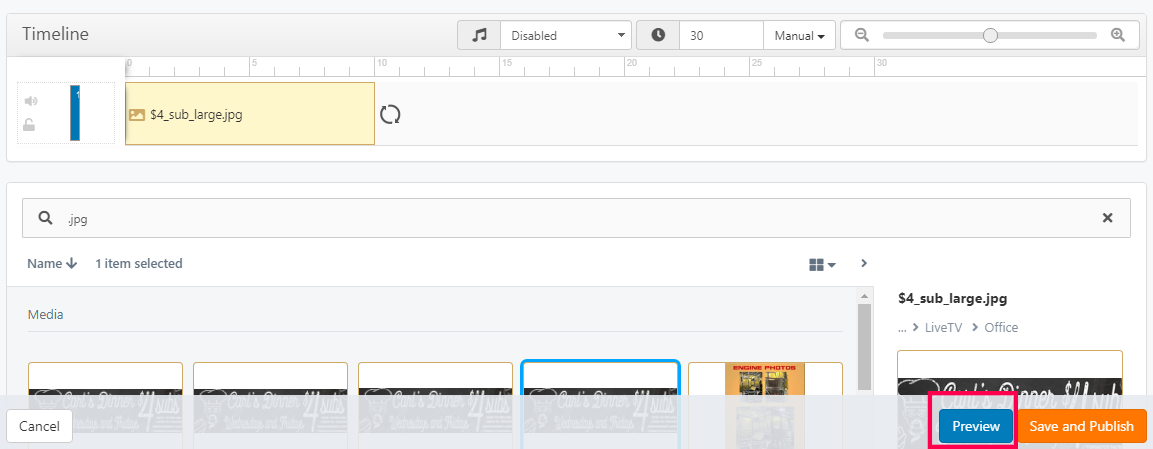Sort media by Name
Screen dimensions: 1153x449
pos(52,264)
